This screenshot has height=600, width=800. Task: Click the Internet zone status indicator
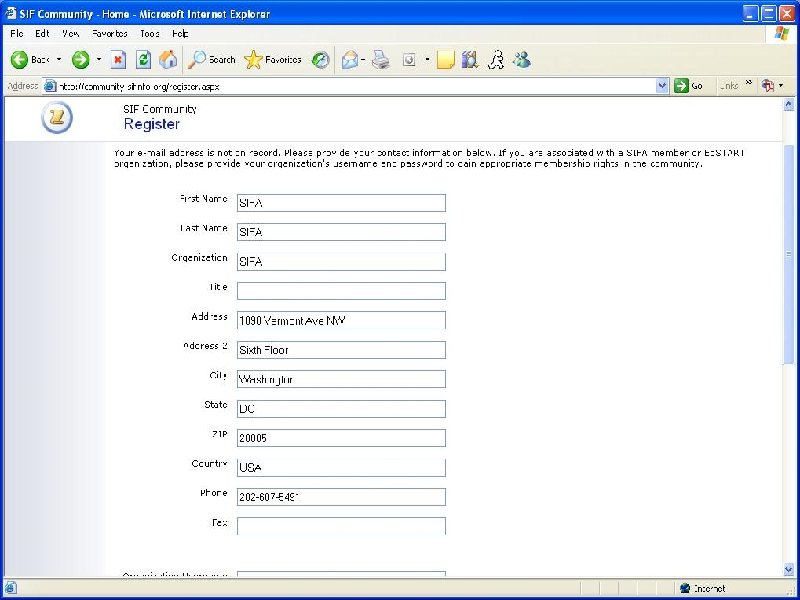click(x=703, y=588)
